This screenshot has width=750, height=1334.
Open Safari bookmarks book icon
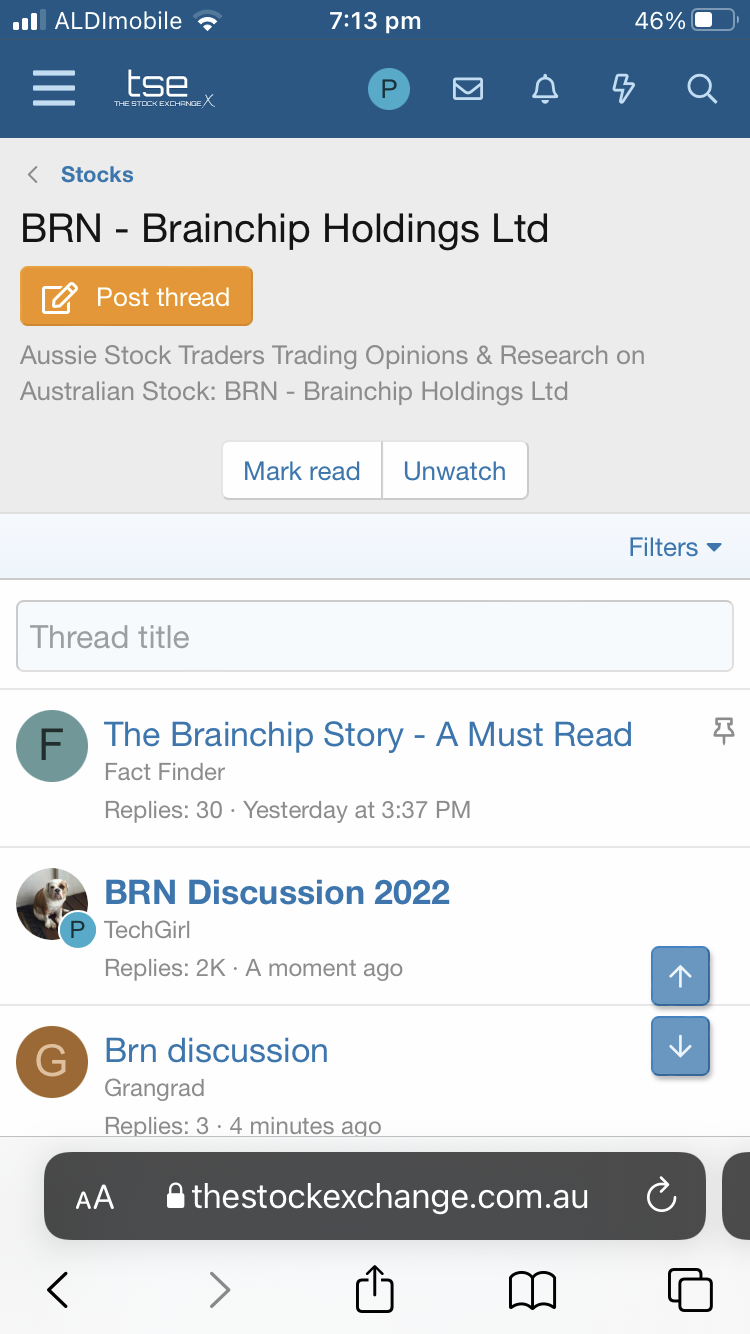(x=532, y=1289)
